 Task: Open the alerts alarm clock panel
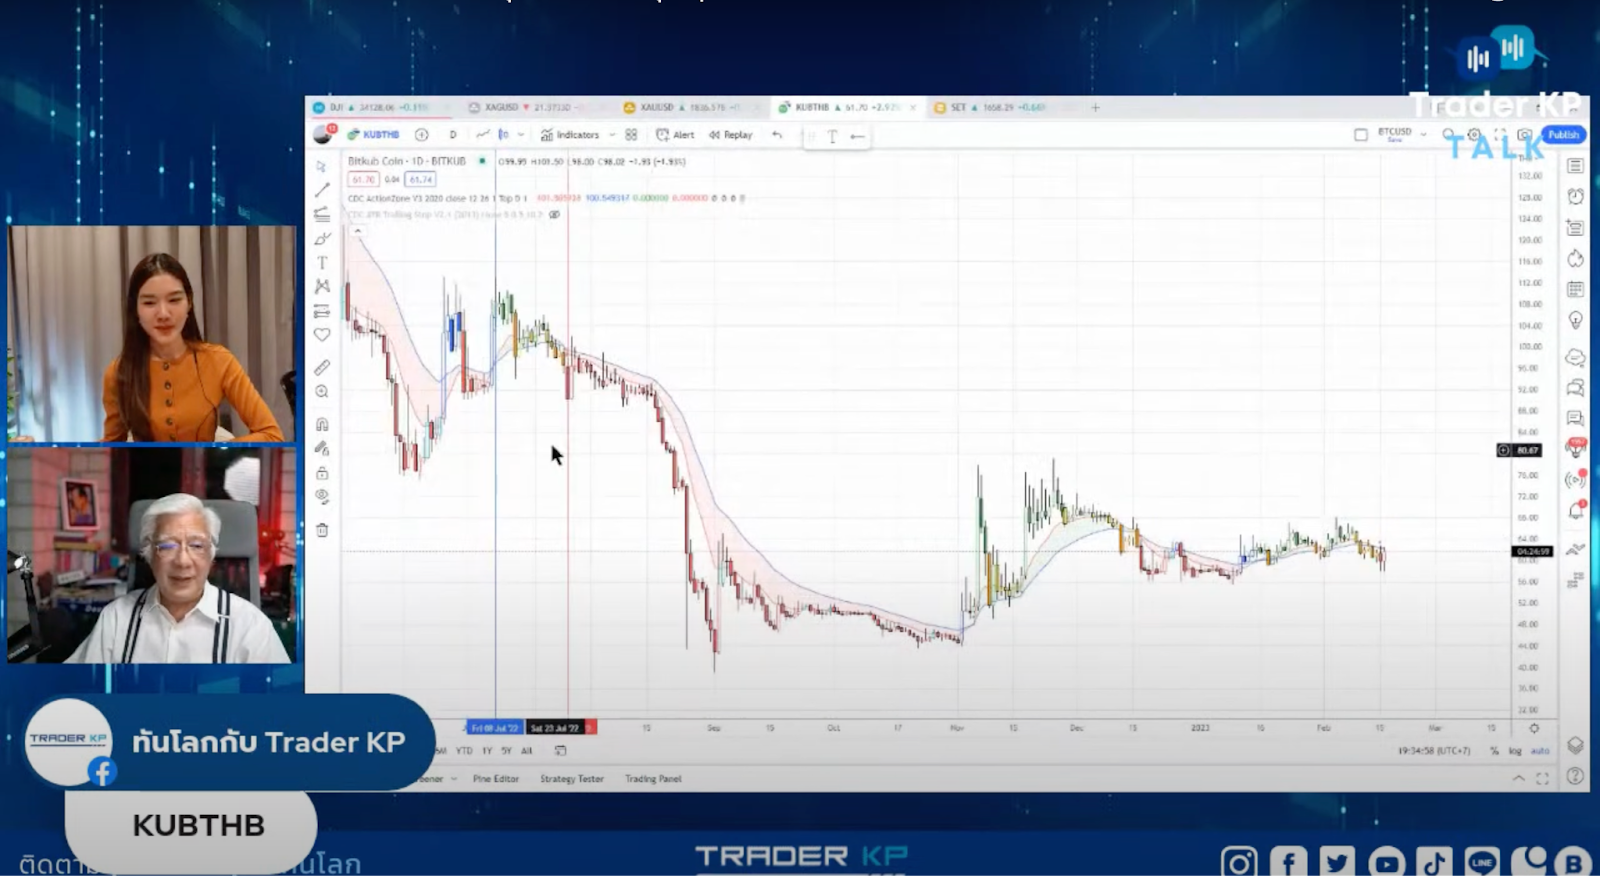[x=1575, y=197]
